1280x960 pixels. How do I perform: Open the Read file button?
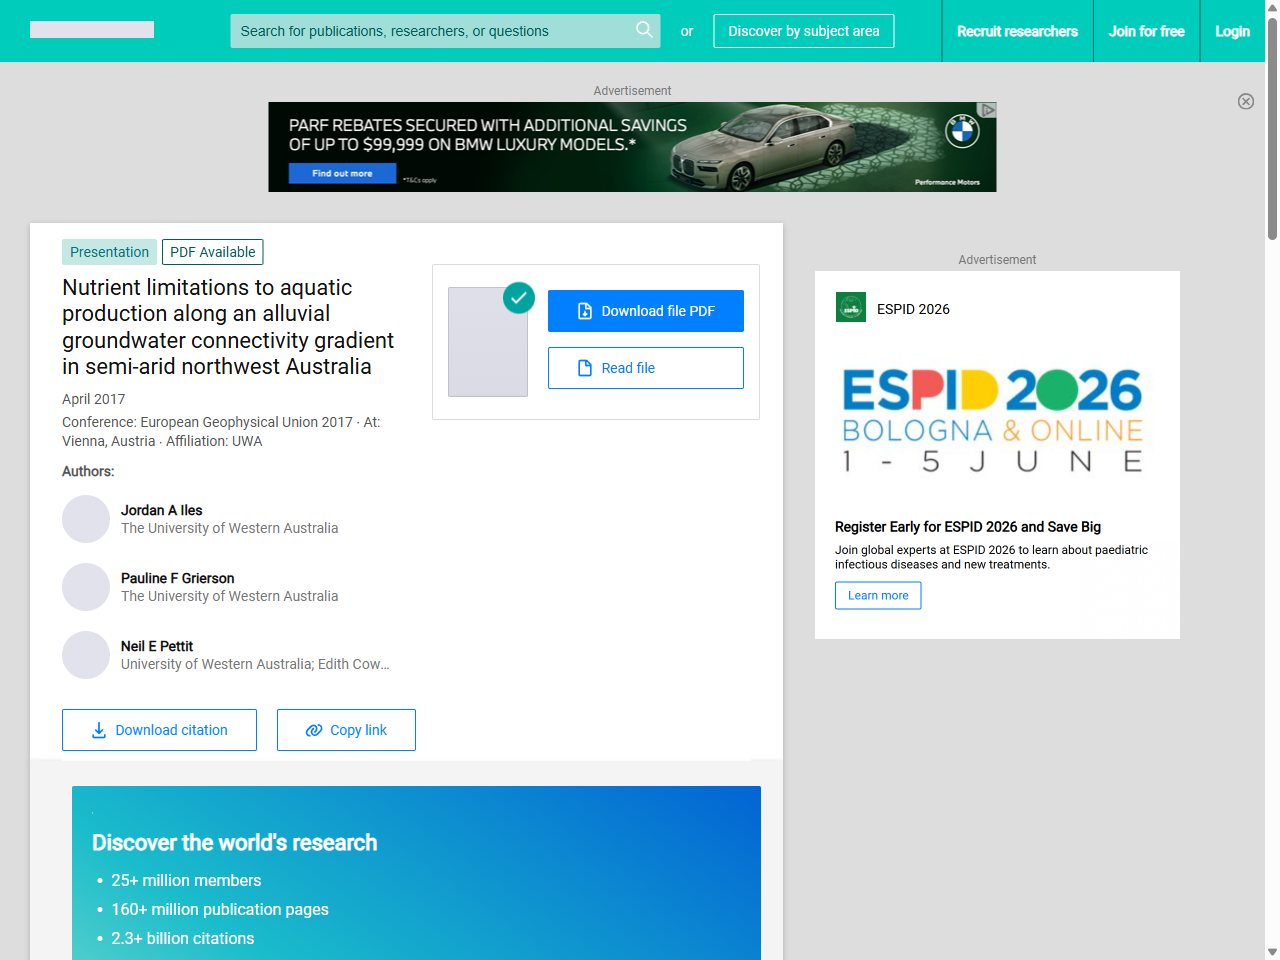tap(646, 368)
